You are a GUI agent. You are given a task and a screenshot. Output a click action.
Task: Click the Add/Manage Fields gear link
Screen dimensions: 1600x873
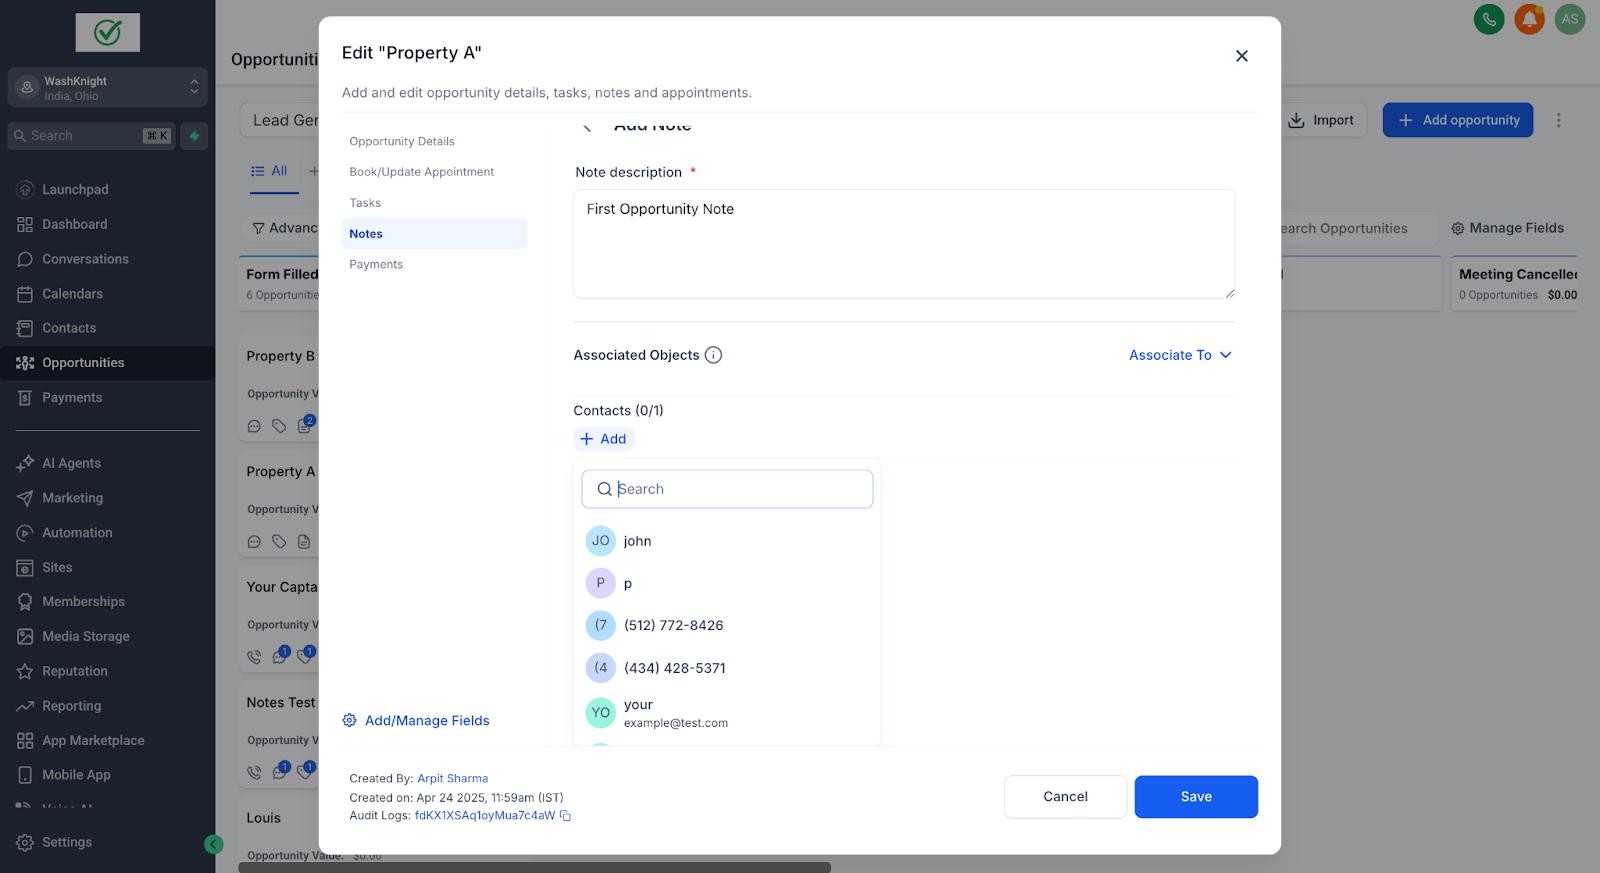(x=416, y=721)
